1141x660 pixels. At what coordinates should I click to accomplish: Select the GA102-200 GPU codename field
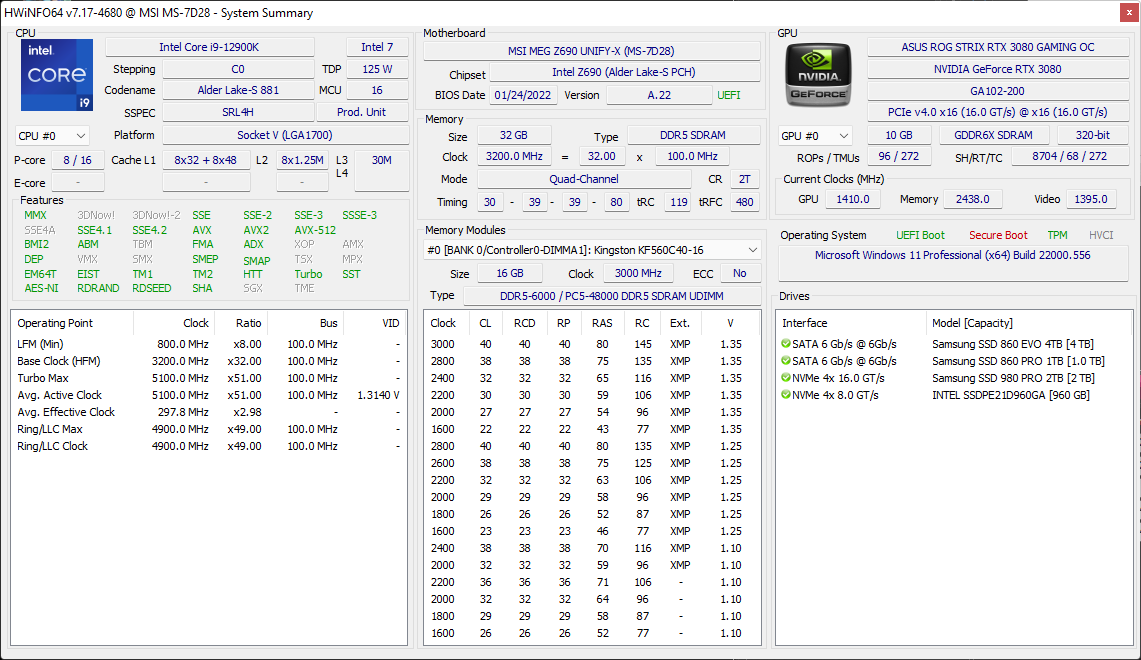coord(998,91)
